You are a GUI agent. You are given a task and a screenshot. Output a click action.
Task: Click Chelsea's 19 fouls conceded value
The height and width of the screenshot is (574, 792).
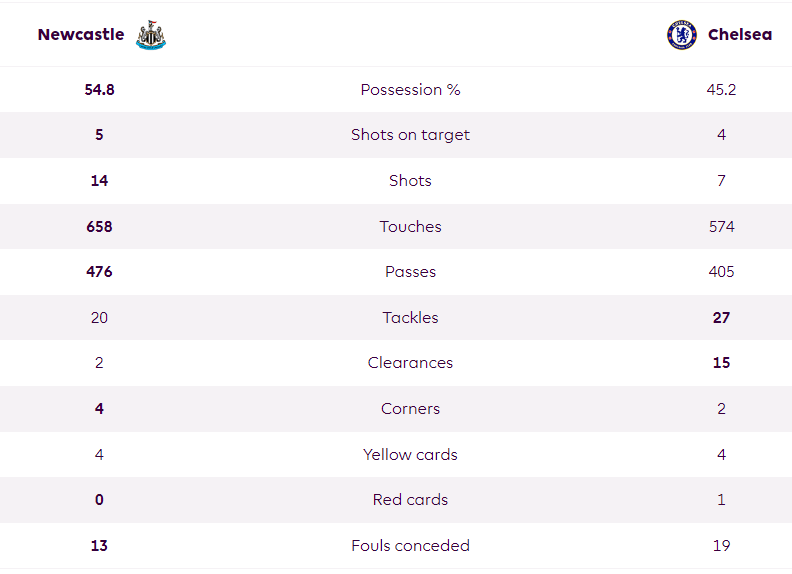[721, 545]
